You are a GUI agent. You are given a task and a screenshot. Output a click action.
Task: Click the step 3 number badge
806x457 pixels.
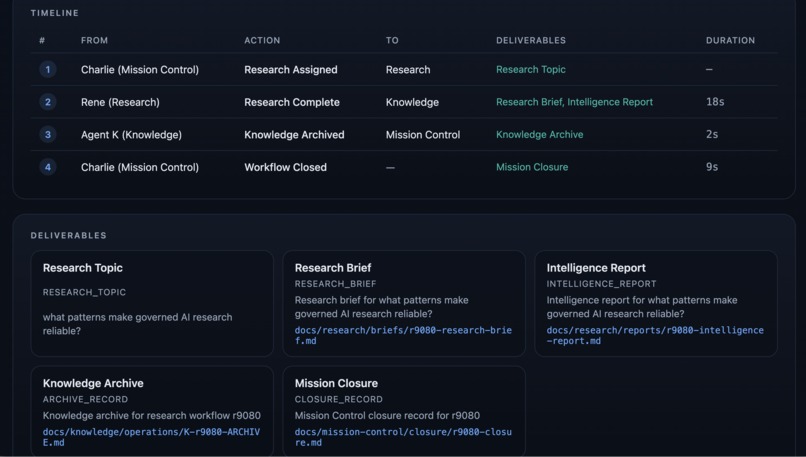tap(48, 135)
